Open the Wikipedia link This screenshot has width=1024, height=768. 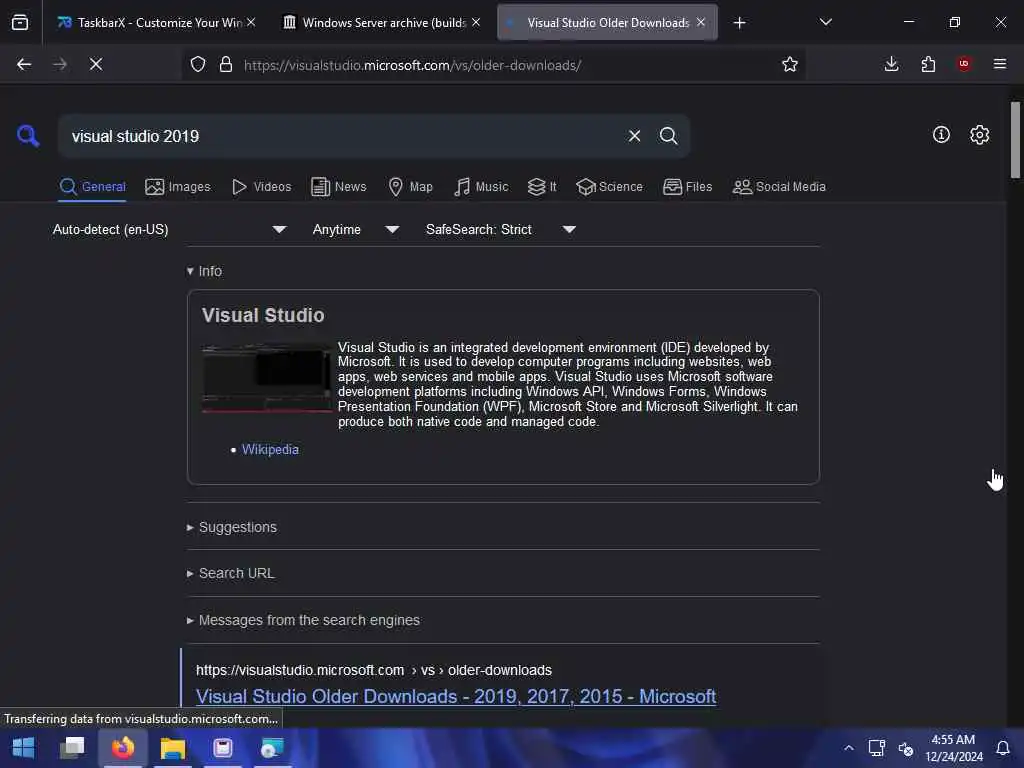[x=270, y=450]
